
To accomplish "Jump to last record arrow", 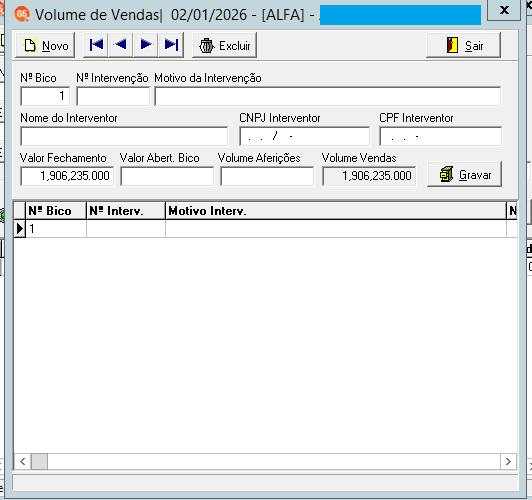I will 171,45.
